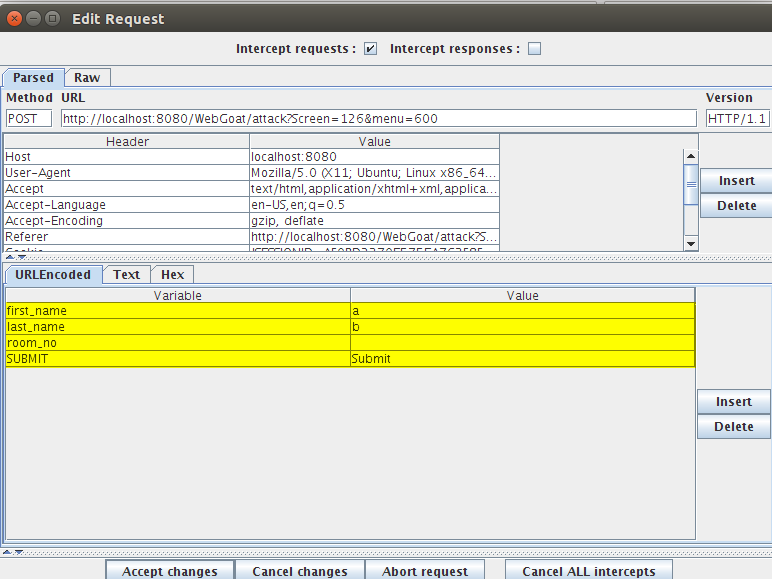
Task: Select the Accept-Encoding header row
Action: point(252,221)
